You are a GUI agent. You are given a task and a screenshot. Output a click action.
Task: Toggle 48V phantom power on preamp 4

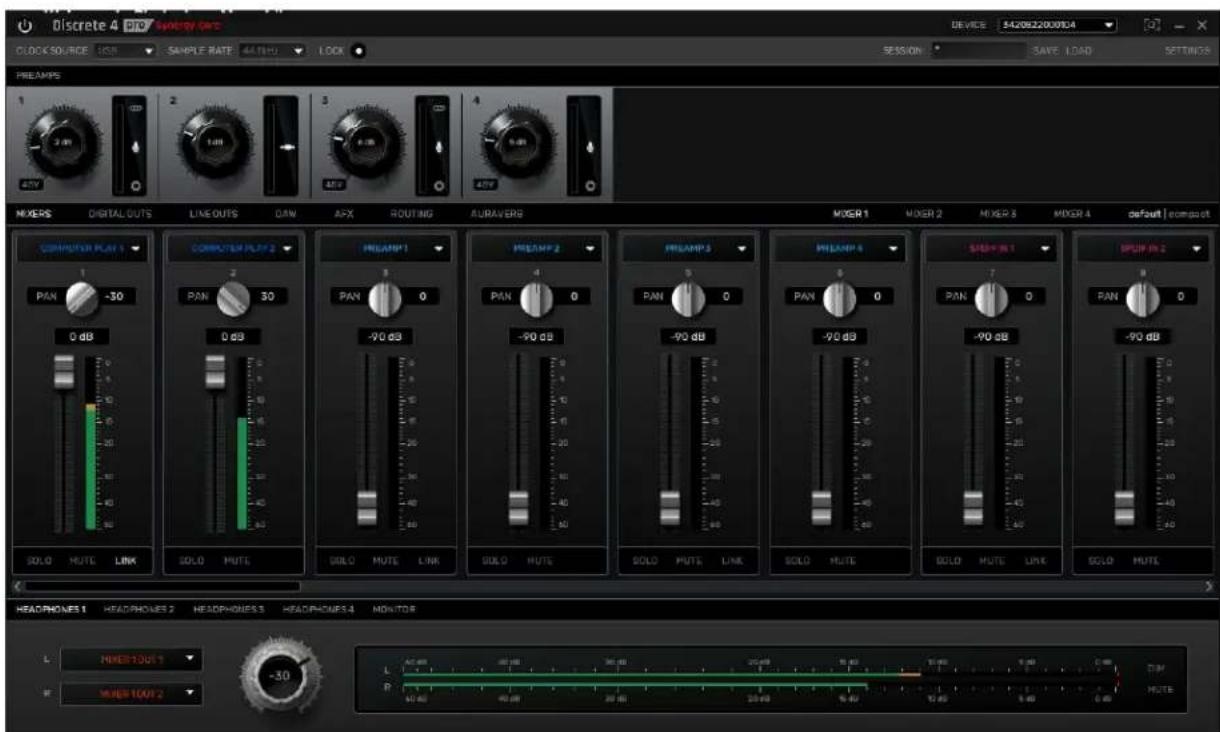(x=485, y=184)
